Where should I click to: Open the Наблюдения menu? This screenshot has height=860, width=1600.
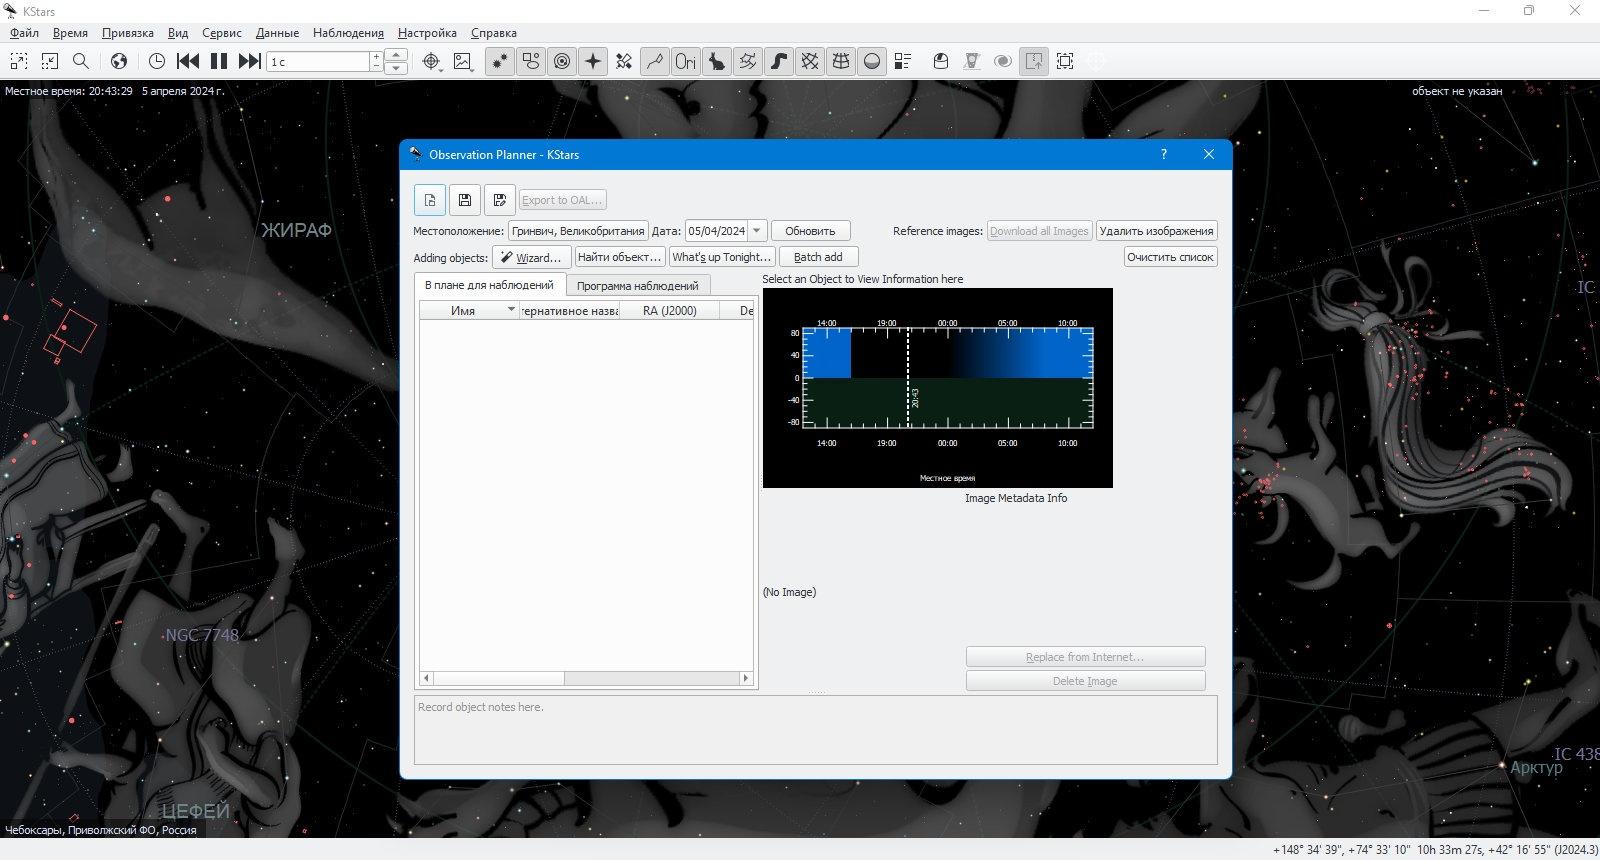[348, 33]
